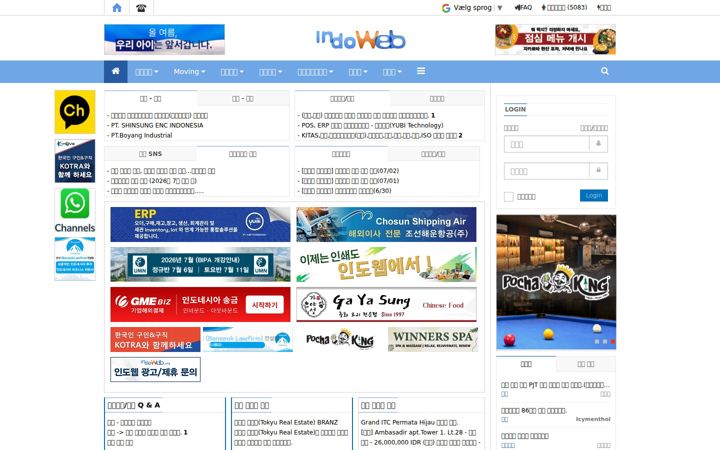Screen dimensions: 720x450
Task: Click the author name Icymenthol
Action: click(593, 419)
